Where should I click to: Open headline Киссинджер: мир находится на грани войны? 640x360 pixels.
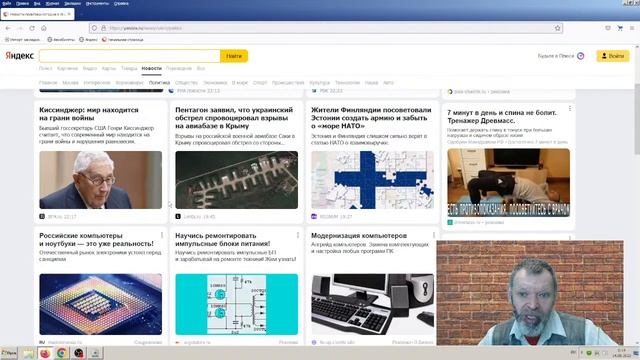click(89, 114)
